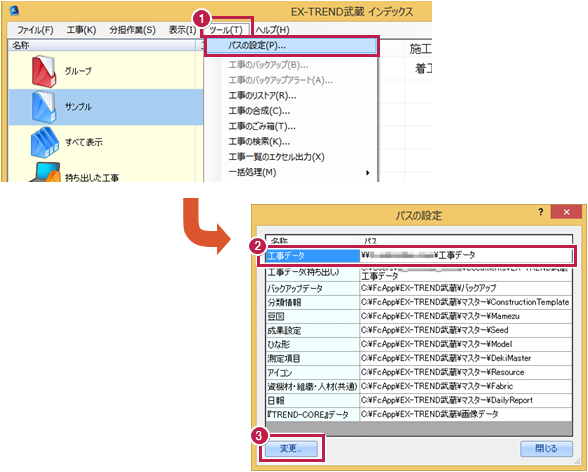Select 工事のリストア(R)... menu entry

262,96
